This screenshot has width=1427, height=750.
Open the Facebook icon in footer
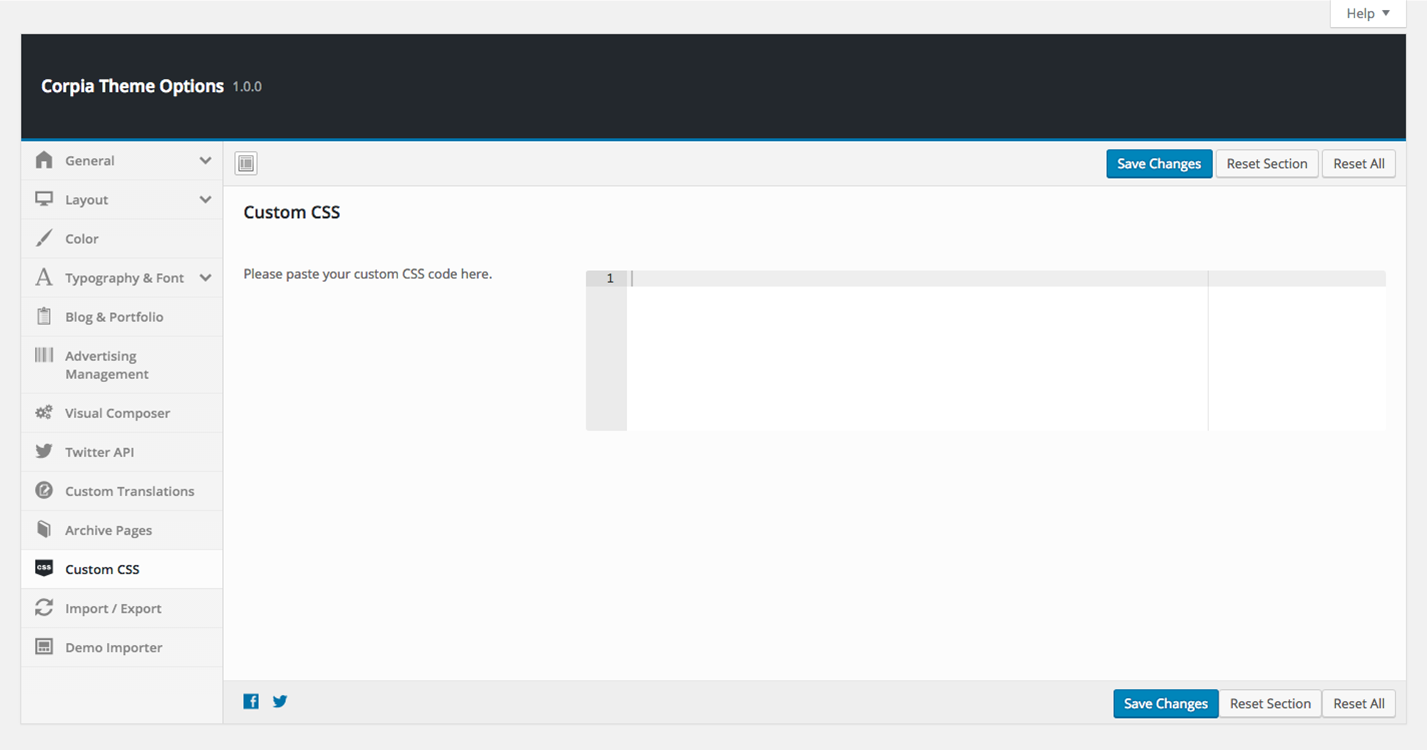(x=251, y=702)
